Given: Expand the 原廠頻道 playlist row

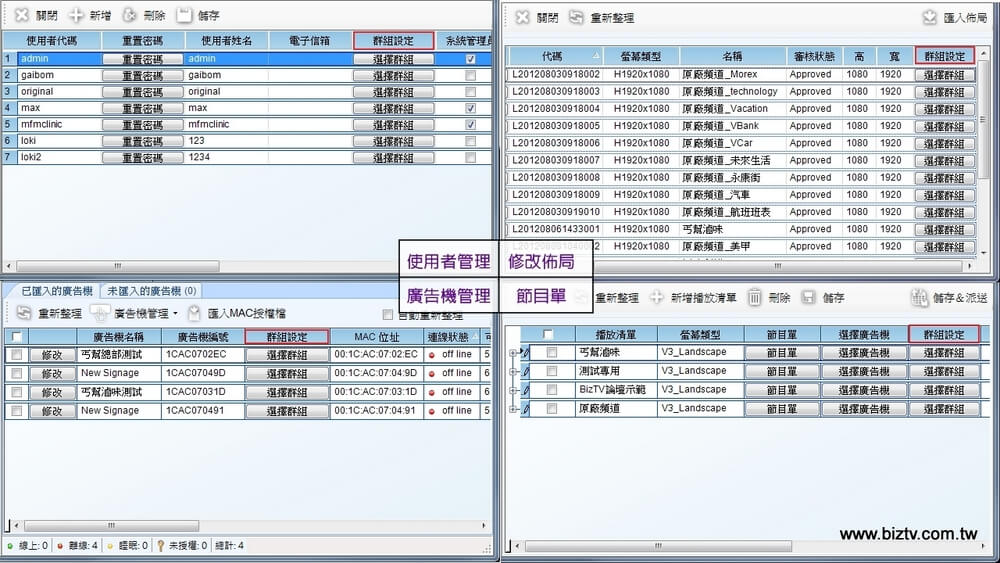Looking at the screenshot, I should click(514, 409).
